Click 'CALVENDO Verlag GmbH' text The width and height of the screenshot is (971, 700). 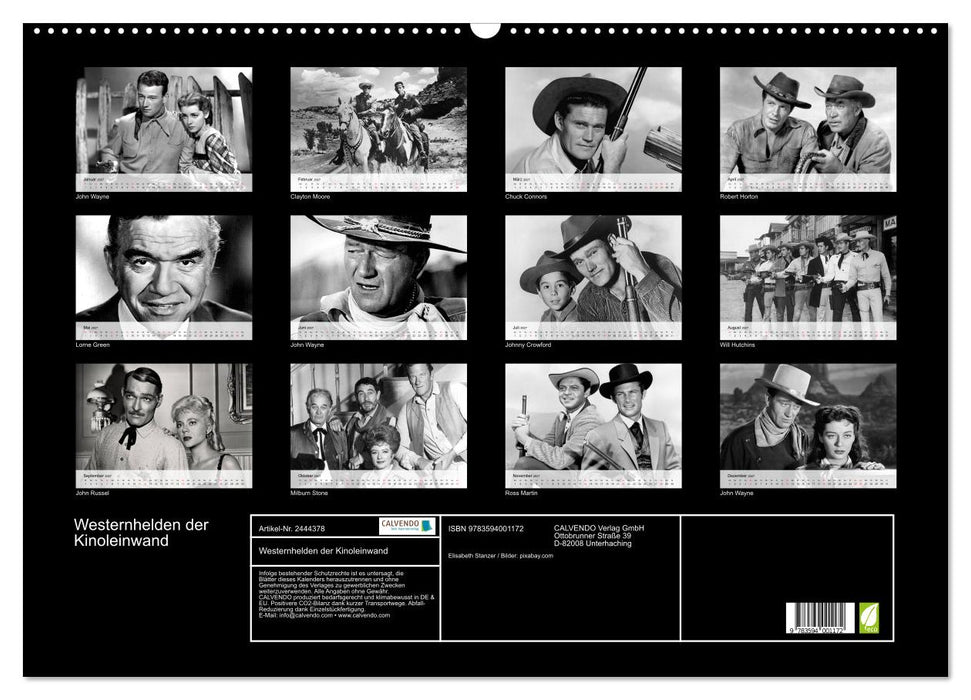(599, 528)
